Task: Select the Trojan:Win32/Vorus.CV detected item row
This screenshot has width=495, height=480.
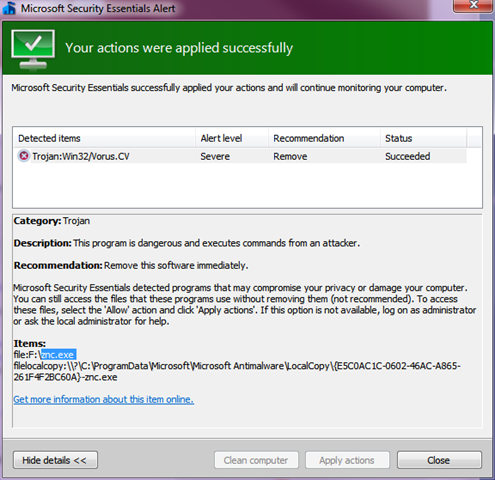Action: click(240, 156)
